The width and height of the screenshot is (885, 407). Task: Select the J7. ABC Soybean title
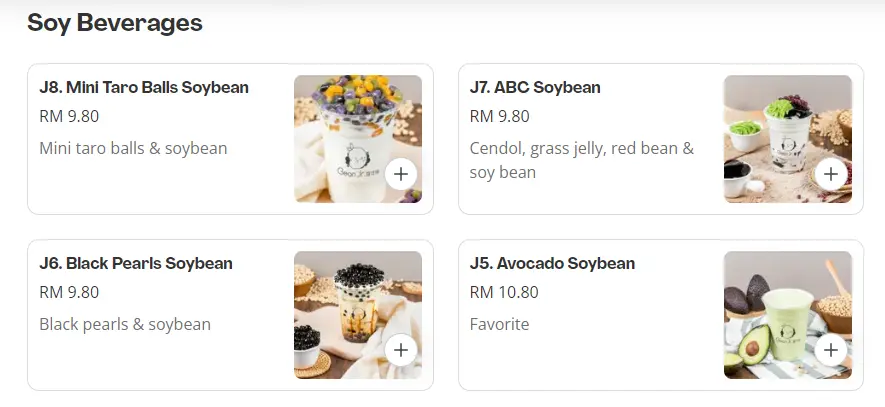click(535, 88)
